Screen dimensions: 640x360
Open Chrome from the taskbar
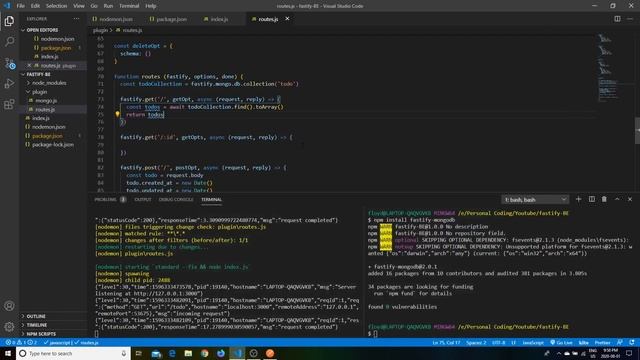[x=204, y=353]
